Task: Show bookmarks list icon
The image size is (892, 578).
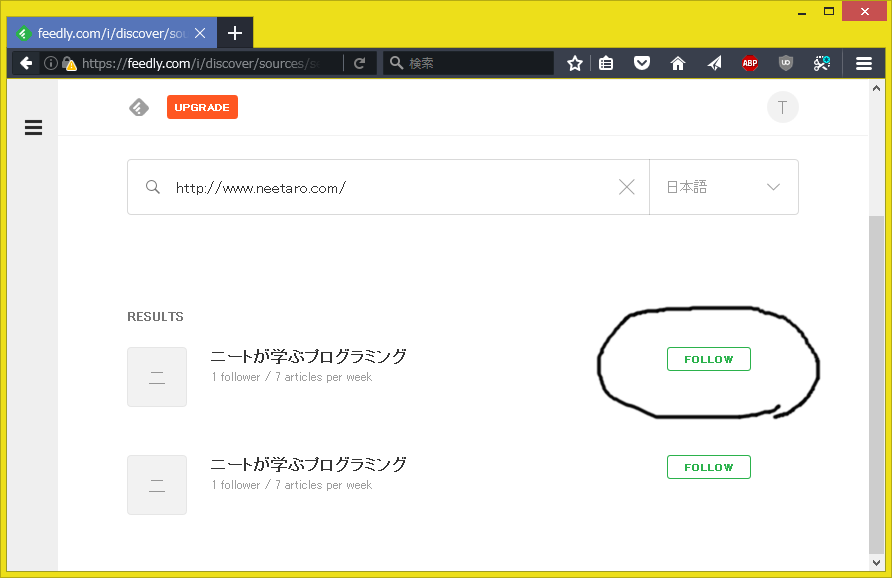Action: pyautogui.click(x=606, y=63)
